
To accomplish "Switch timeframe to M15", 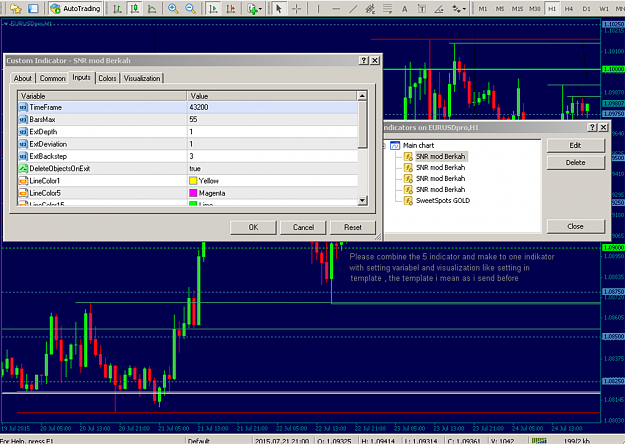I will click(517, 8).
